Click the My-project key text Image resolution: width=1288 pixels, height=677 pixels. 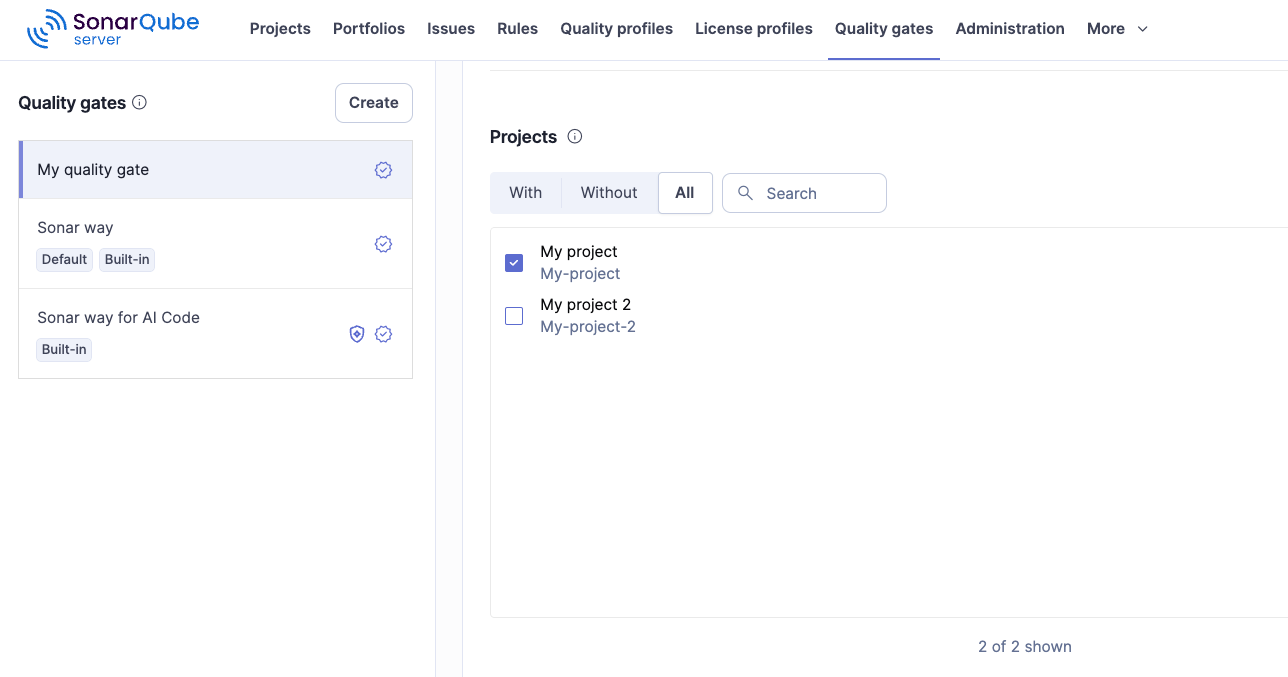[x=580, y=273]
